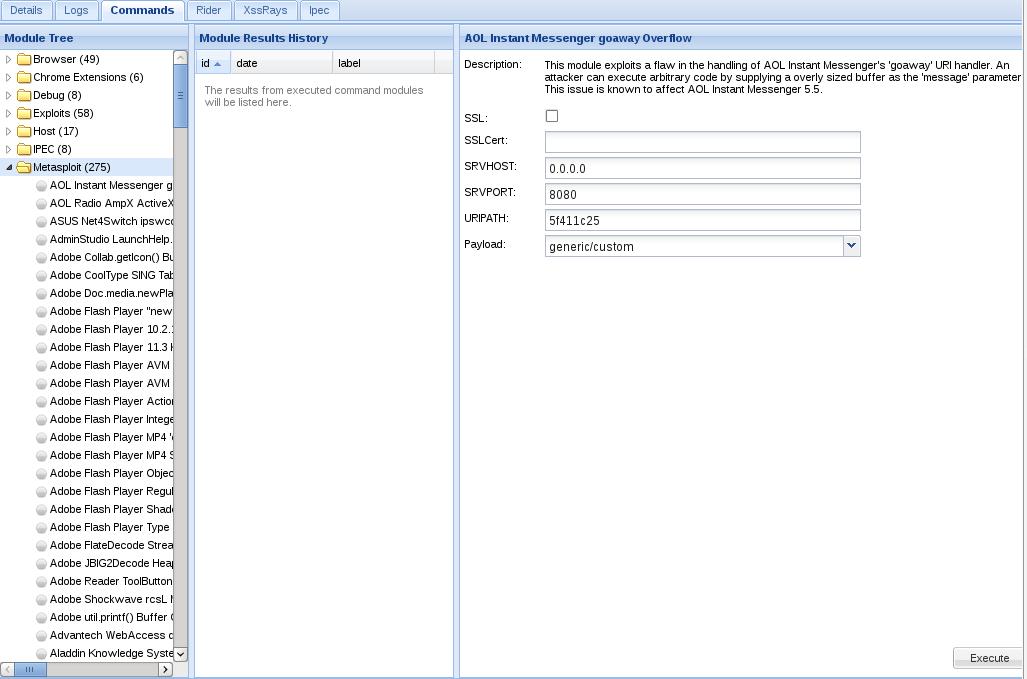This screenshot has width=1027, height=679.
Task: Sort results by the date column header
Action: tap(281, 64)
